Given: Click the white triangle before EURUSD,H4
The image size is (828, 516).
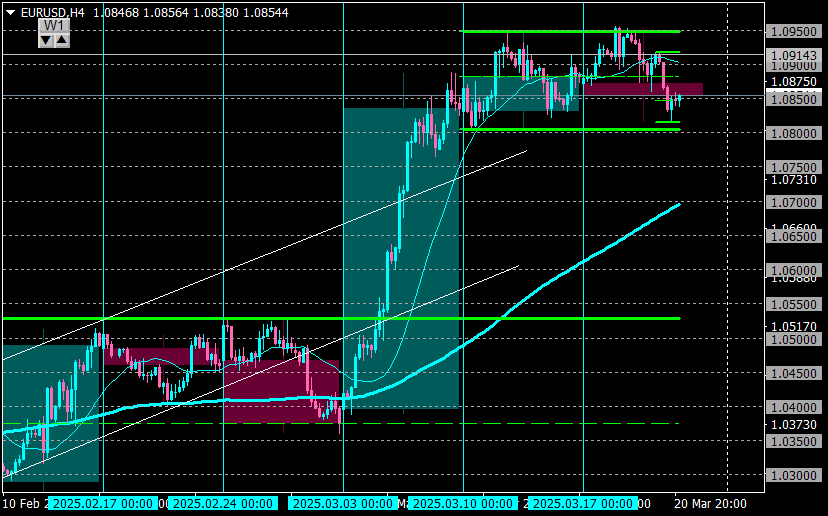Looking at the screenshot, I should click(x=10, y=10).
